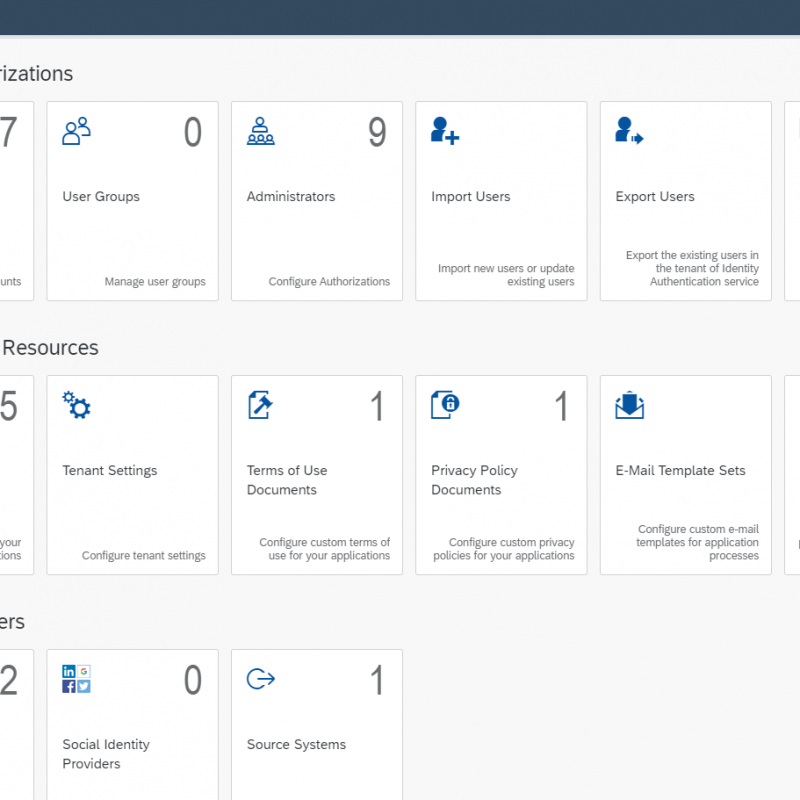The height and width of the screenshot is (800, 800).
Task: Click 'Configure tenant settings' description text
Action: [x=144, y=556]
